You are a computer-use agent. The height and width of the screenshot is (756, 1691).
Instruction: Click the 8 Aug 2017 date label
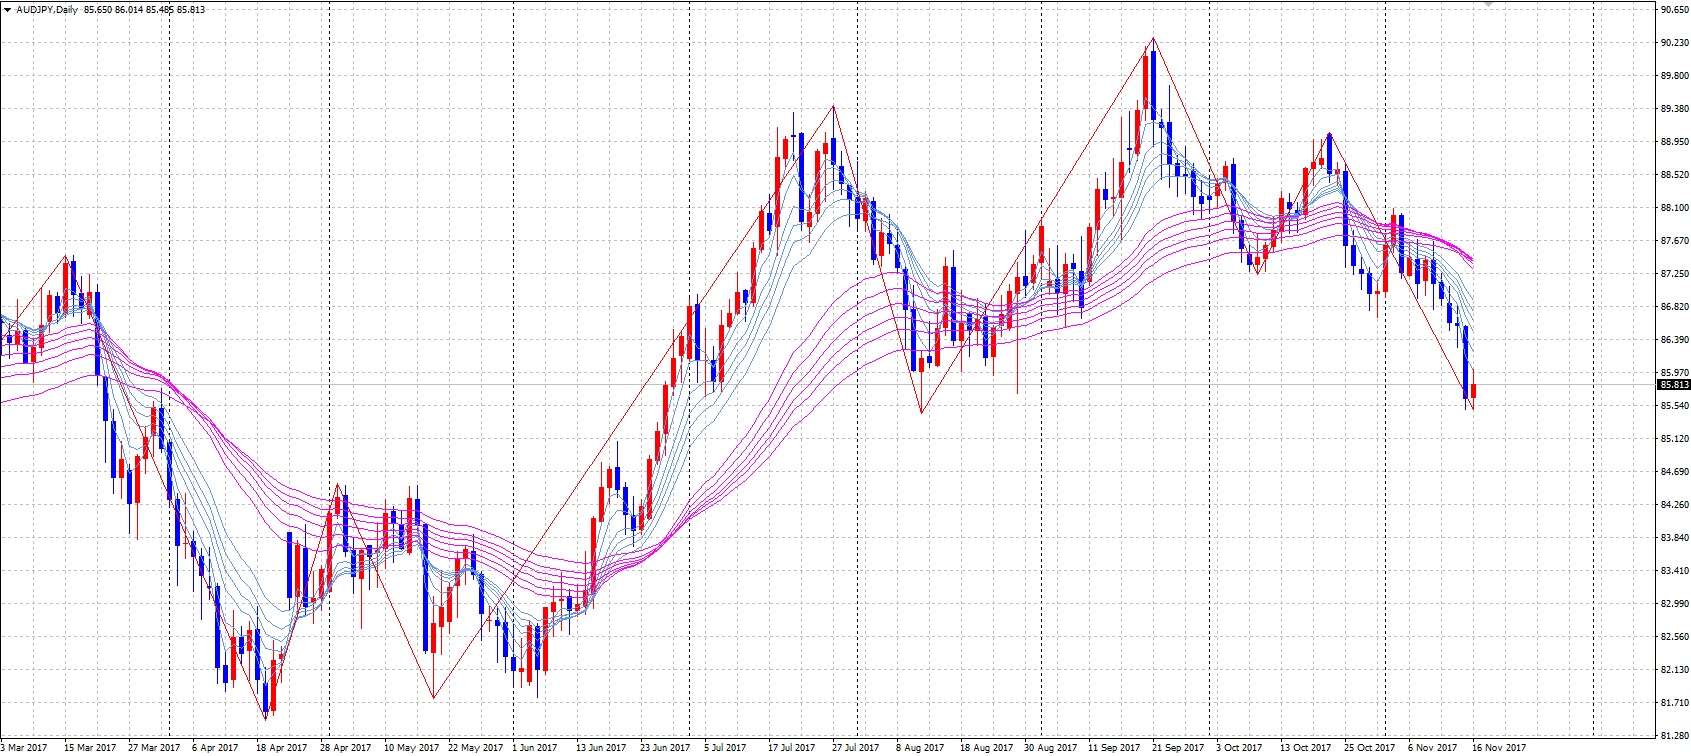[x=920, y=748]
